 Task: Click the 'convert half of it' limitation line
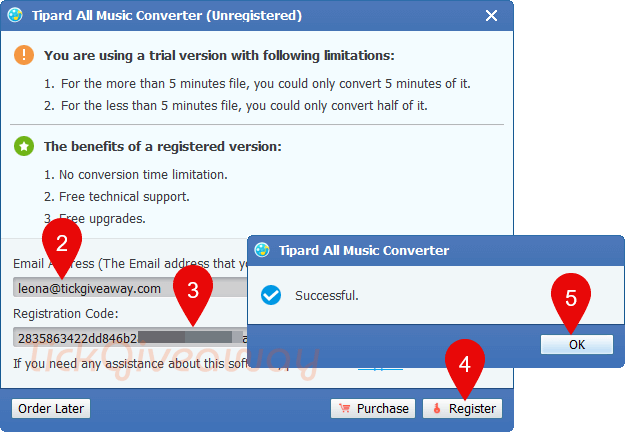pyautogui.click(x=236, y=106)
